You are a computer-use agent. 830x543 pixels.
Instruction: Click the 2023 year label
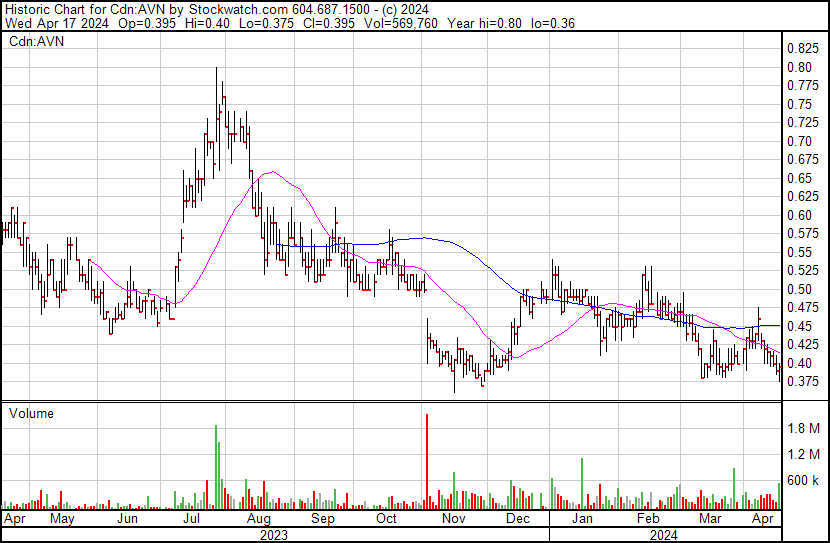coord(273,534)
